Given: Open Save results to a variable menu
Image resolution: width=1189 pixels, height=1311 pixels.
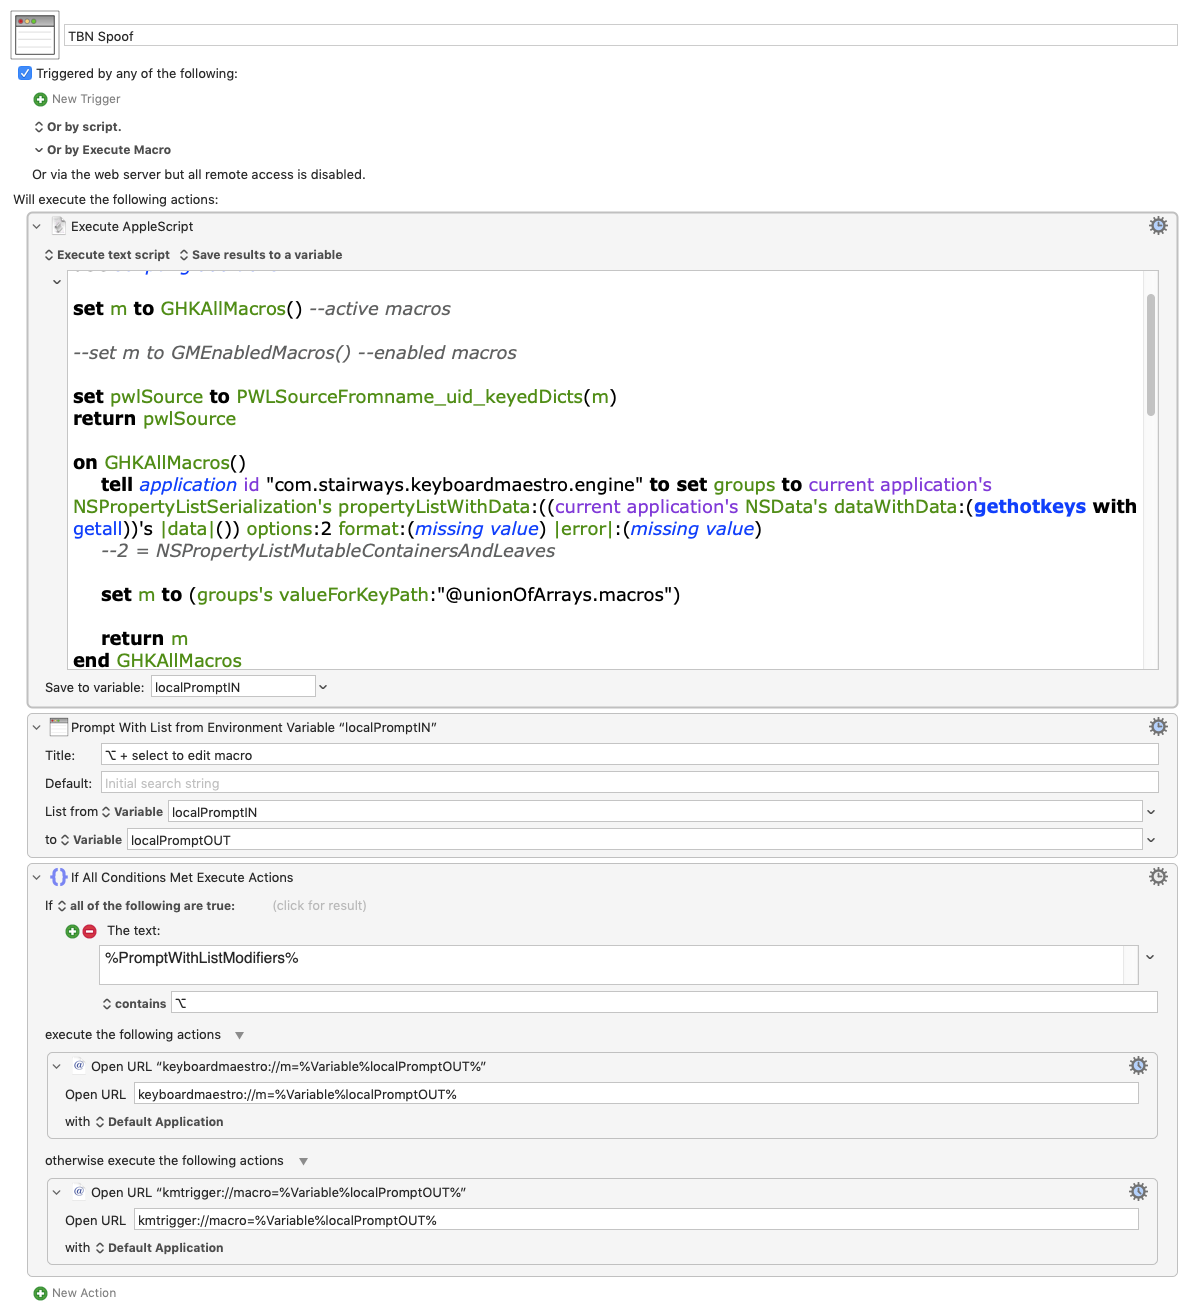Looking at the screenshot, I should (260, 255).
